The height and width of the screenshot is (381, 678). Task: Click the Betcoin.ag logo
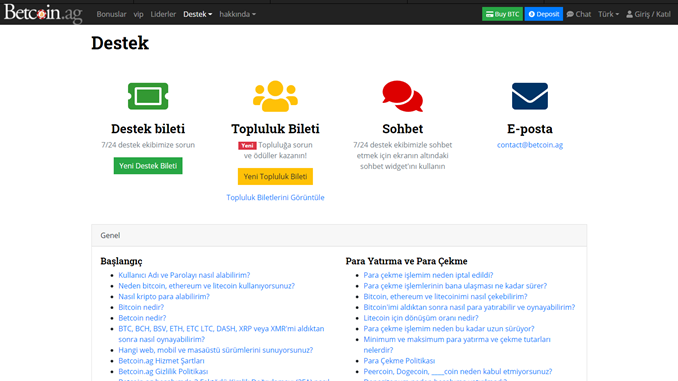point(43,13)
